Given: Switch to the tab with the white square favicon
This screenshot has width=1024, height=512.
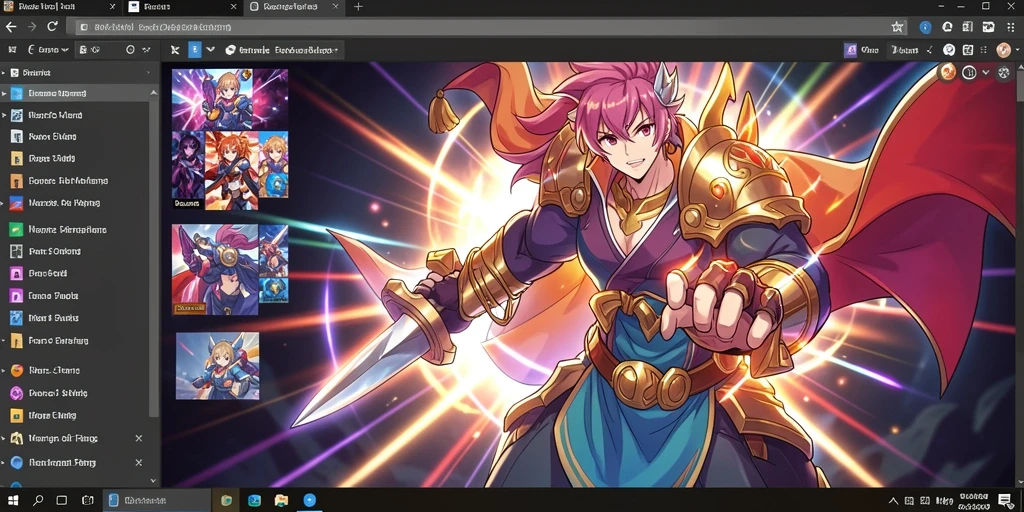Looking at the screenshot, I should [182, 7].
